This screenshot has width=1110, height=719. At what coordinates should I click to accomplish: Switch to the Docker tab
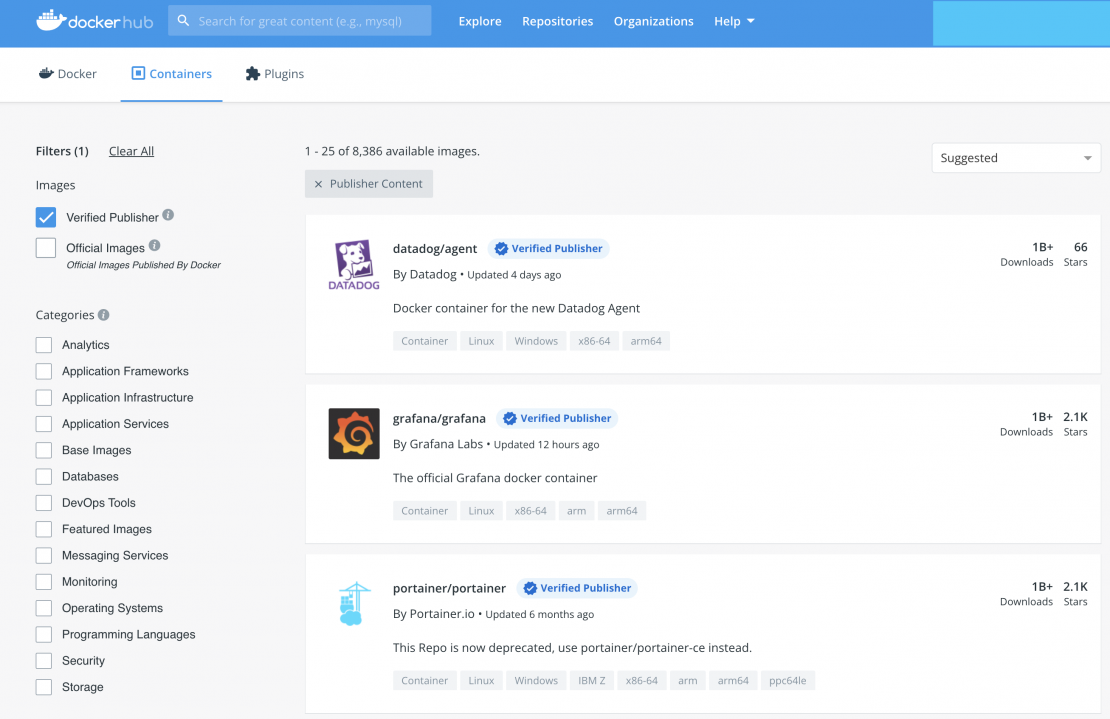coord(68,74)
